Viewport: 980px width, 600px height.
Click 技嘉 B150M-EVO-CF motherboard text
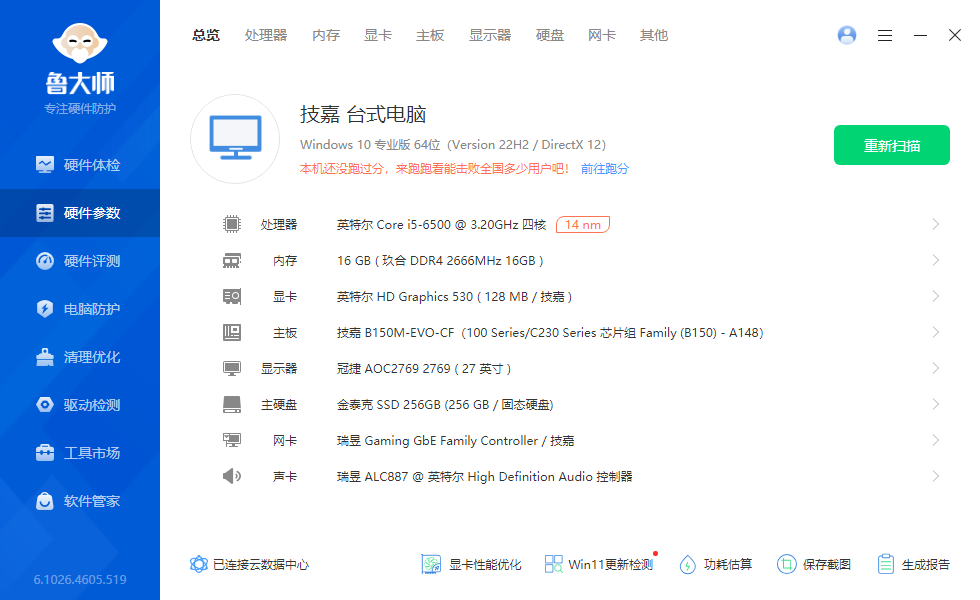[550, 332]
